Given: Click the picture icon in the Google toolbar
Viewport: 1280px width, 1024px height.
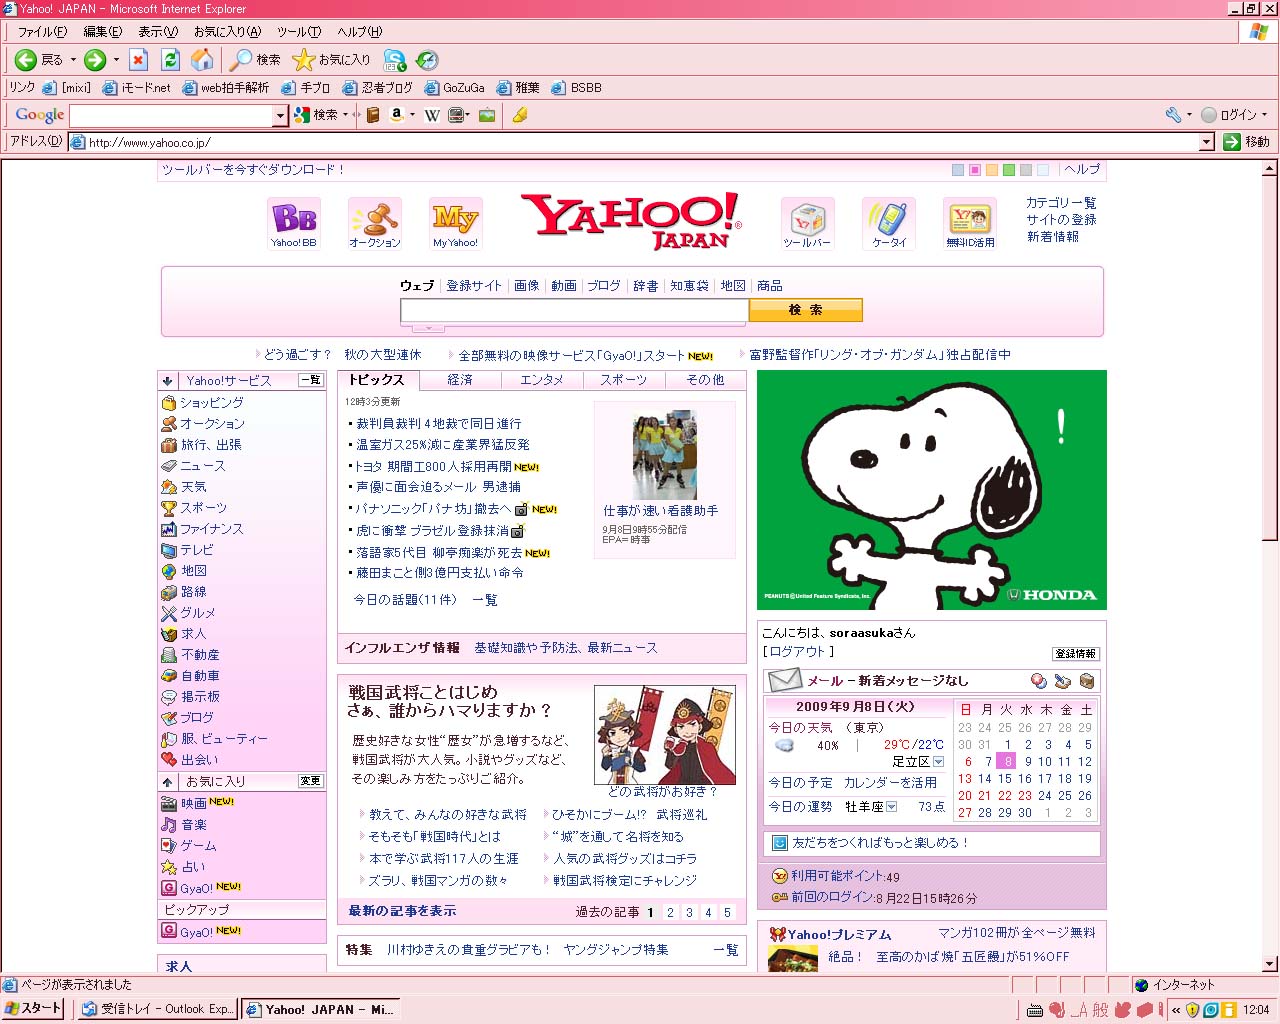Looking at the screenshot, I should tap(487, 115).
